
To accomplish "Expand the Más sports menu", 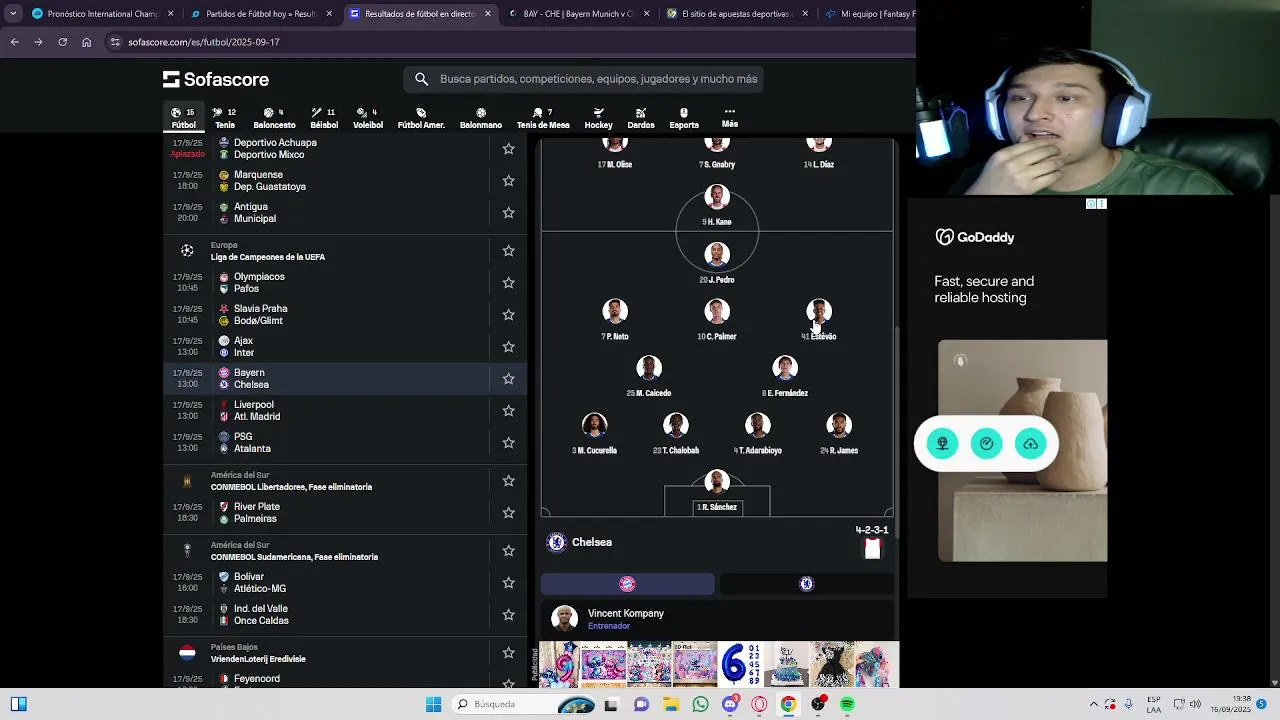I will (x=730, y=118).
